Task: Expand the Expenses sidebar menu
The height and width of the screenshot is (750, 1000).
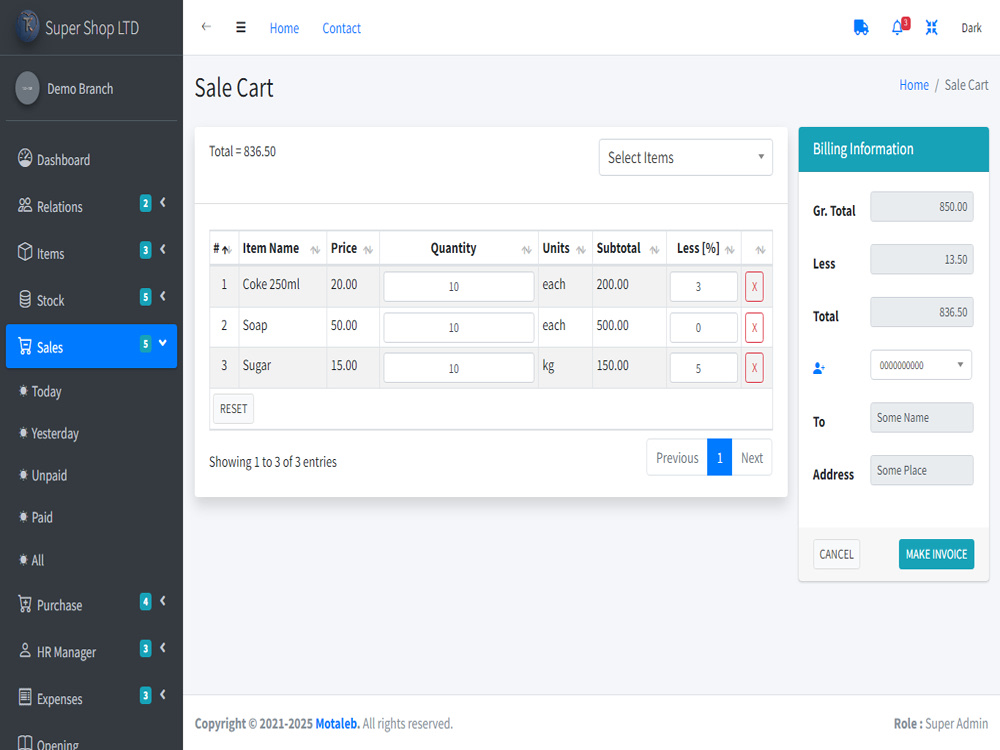Action: point(91,698)
